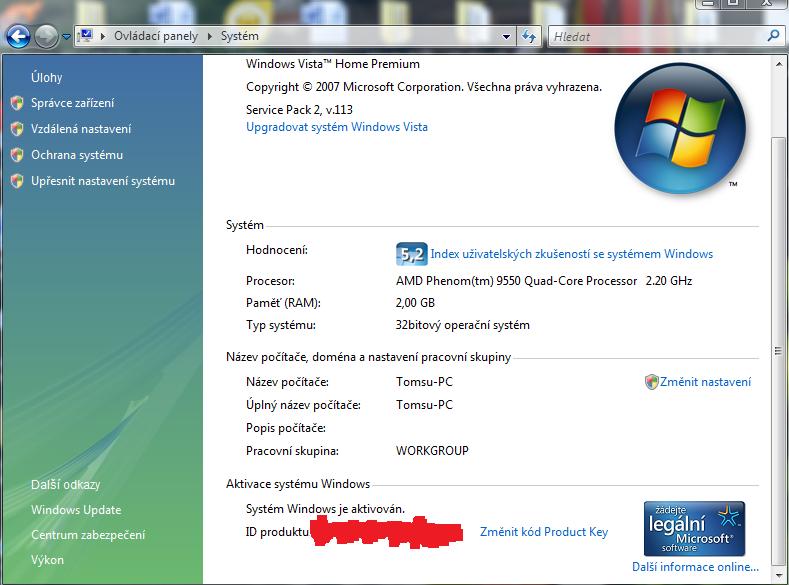Click the 5,2 rating badge
789x585 pixels.
coord(412,254)
